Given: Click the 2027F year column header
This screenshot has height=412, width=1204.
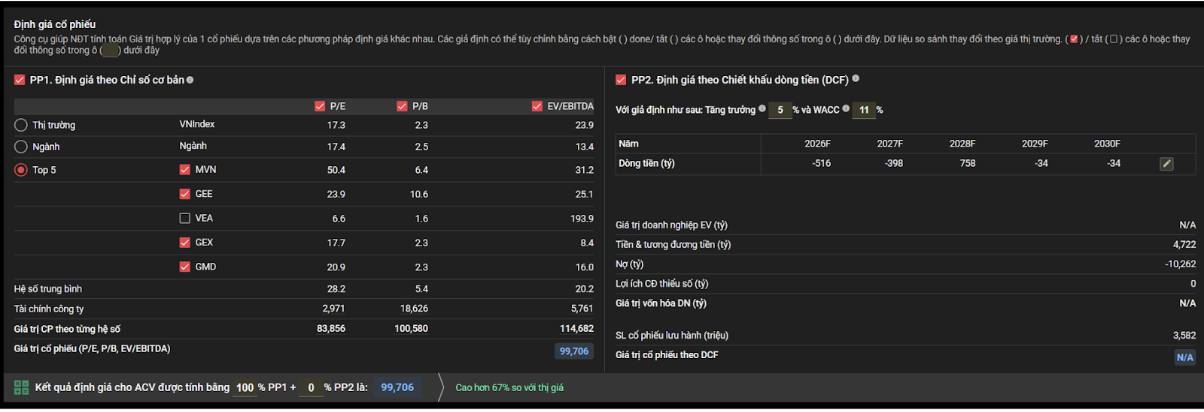Looking at the screenshot, I should coord(890,144).
